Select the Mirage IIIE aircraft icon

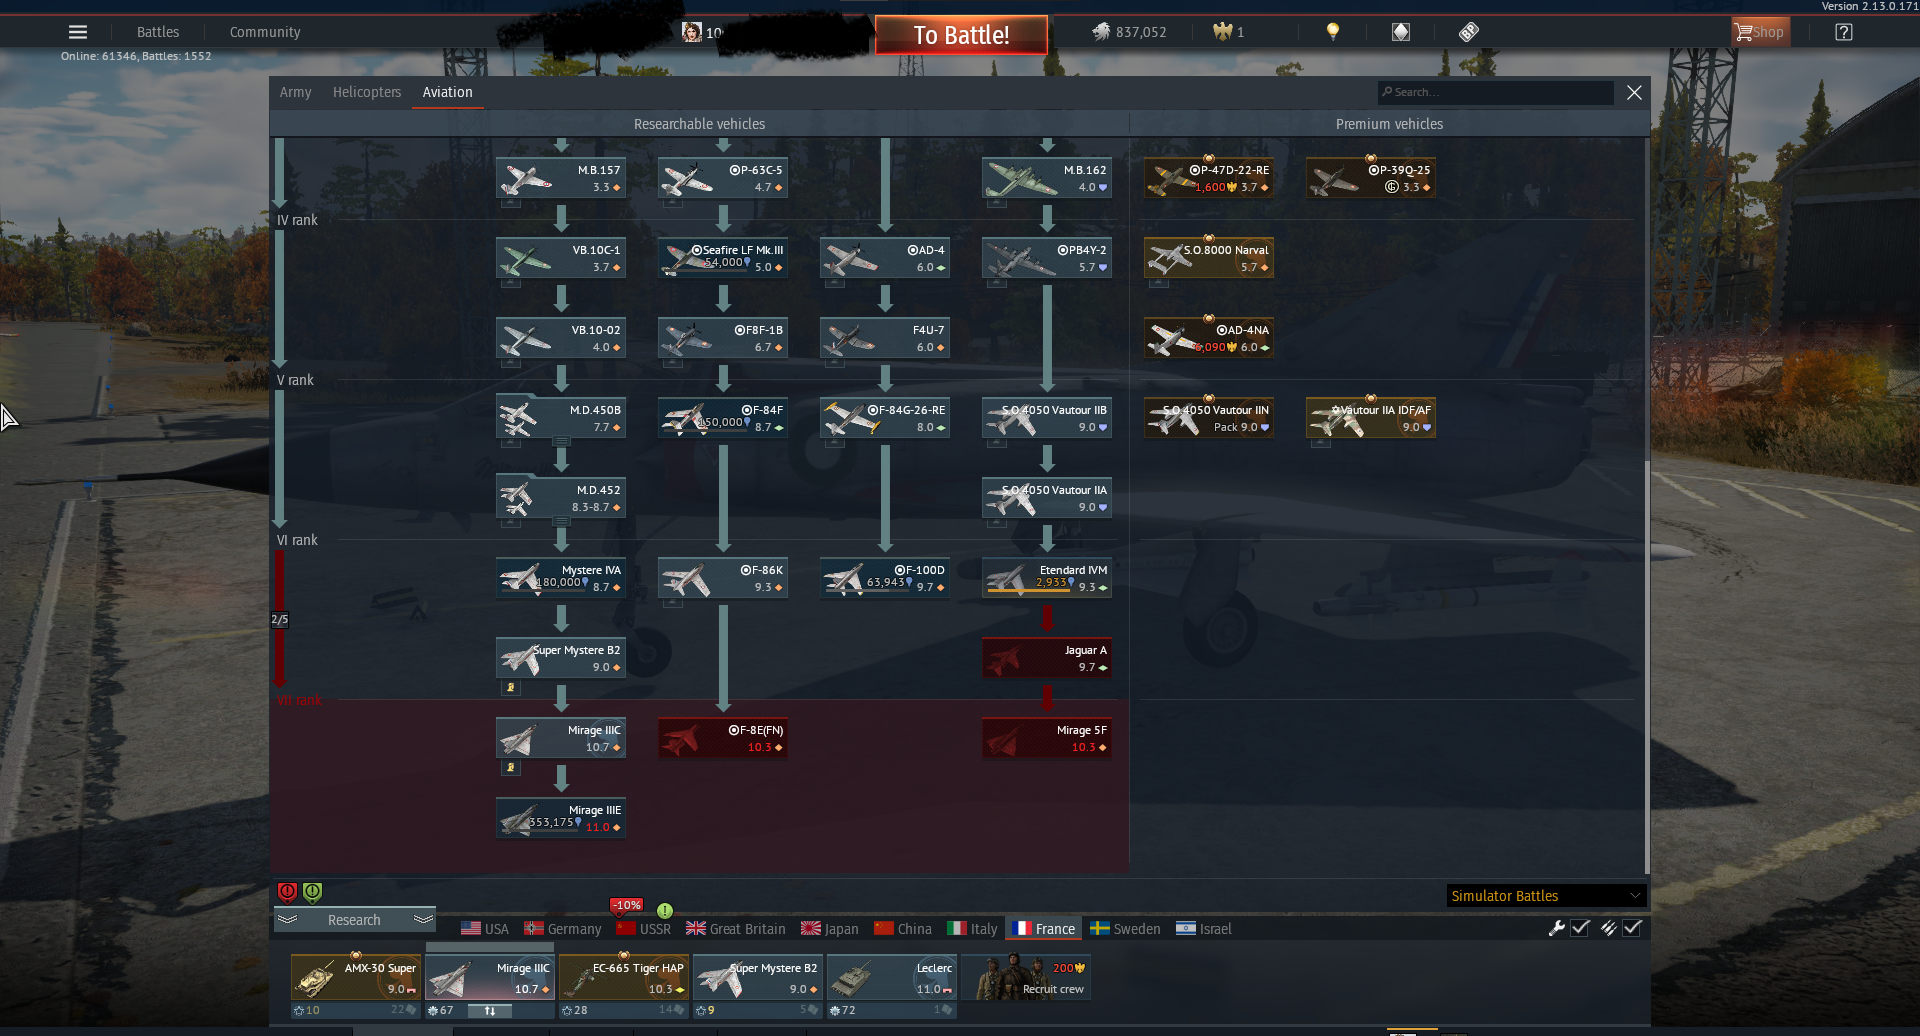(x=561, y=819)
